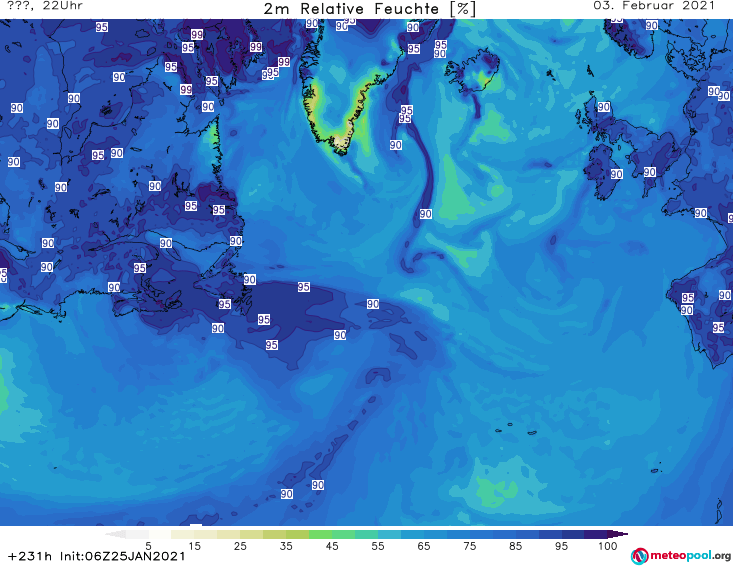Click the date '03. Februar 2021'
733x566 pixels.
tap(654, 6)
